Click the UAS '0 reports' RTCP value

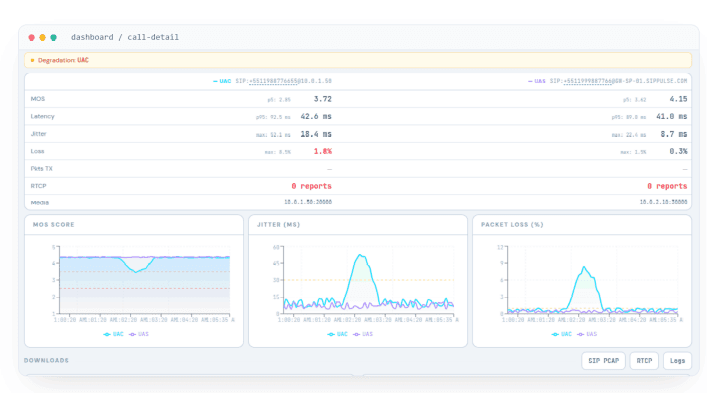[667, 186]
